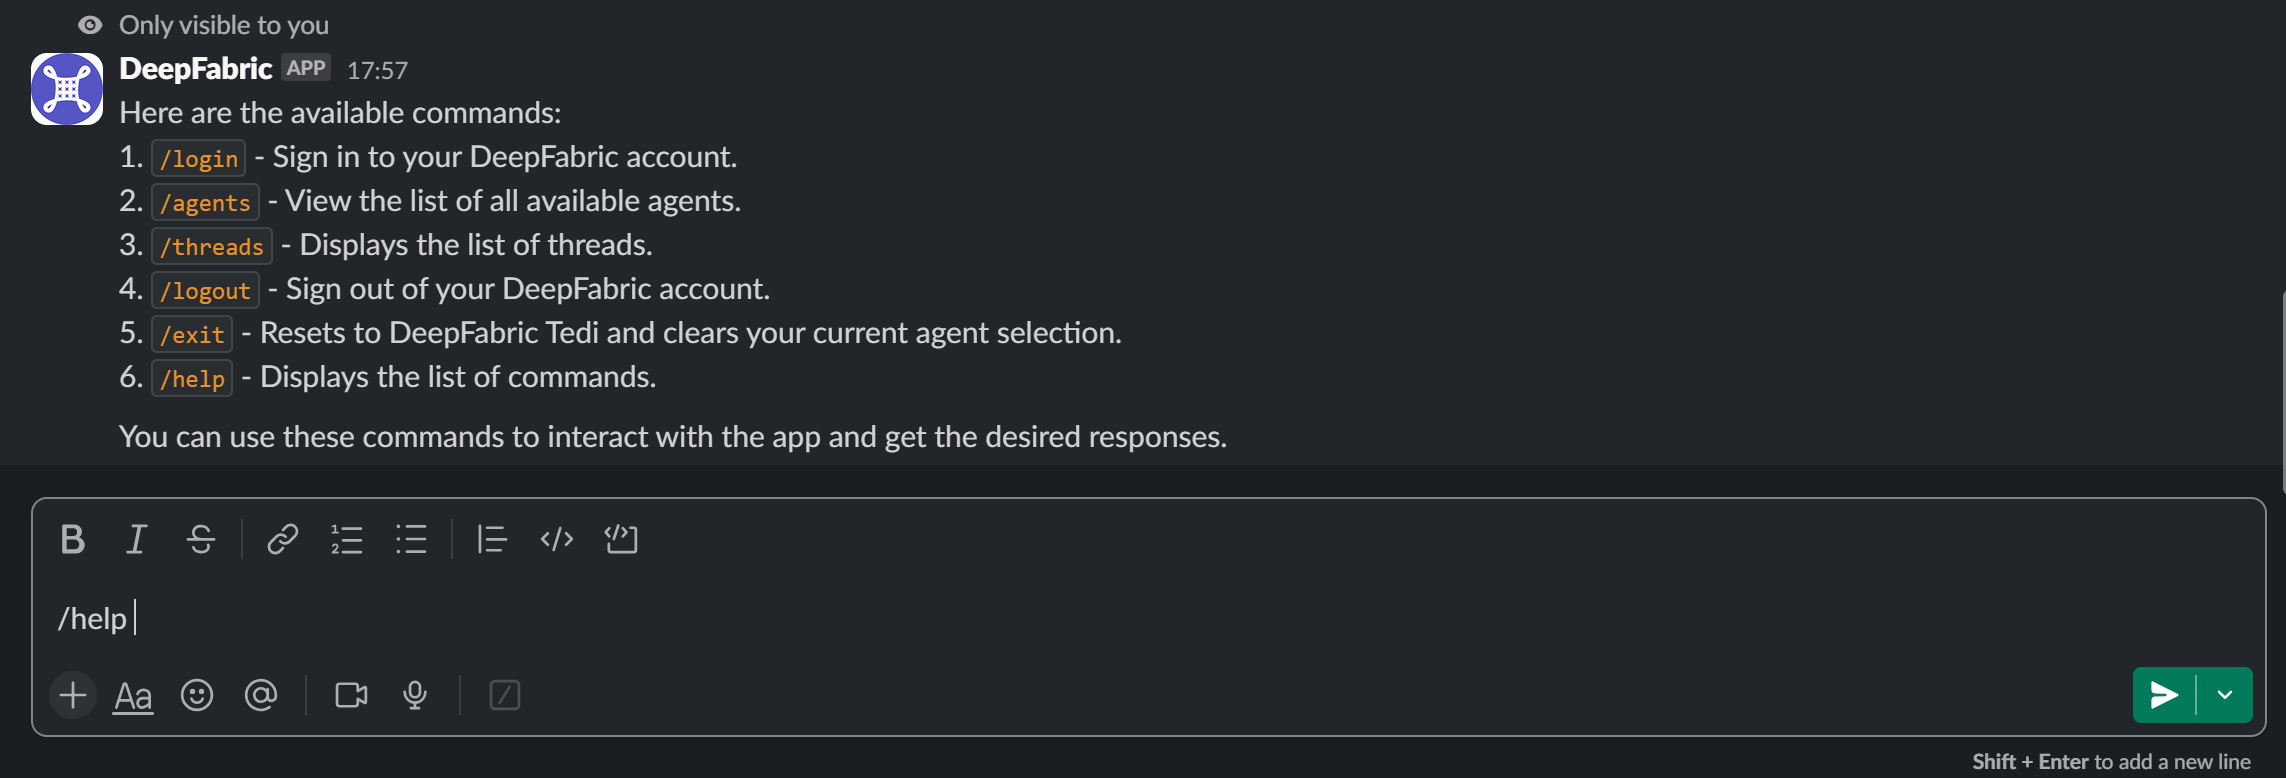Apply inline code formatting
Screen dimensions: 2286x778
[x=556, y=540]
